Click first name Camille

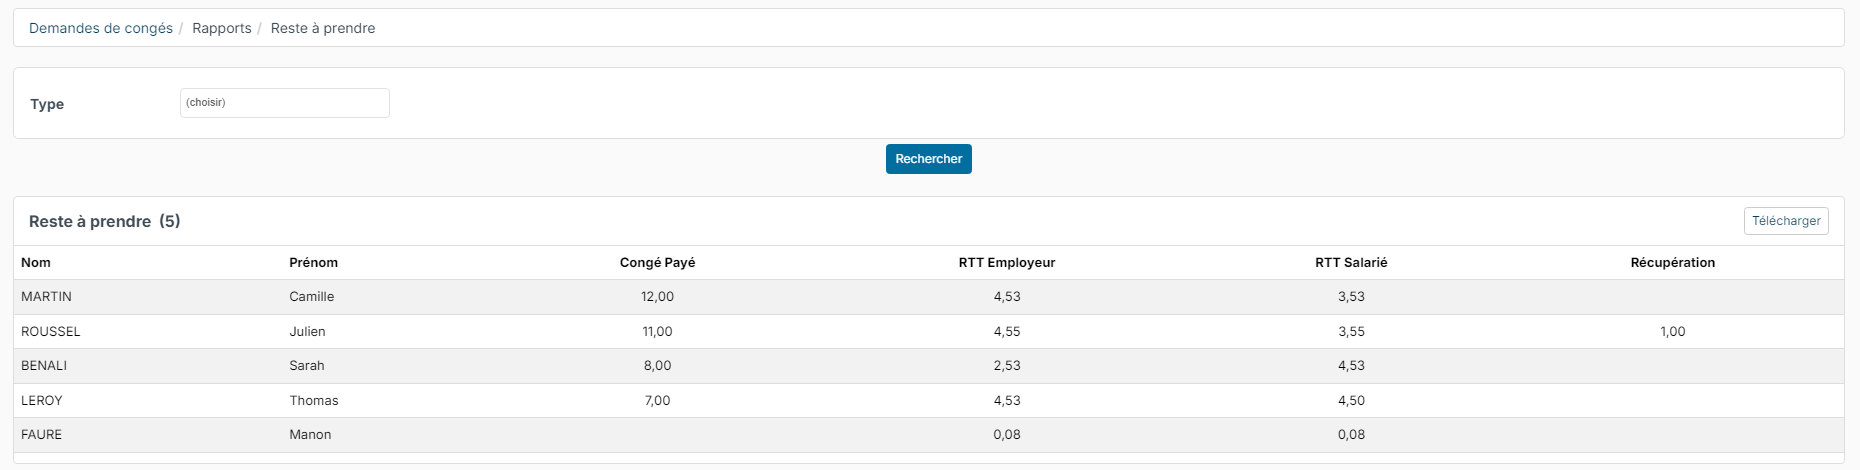coord(312,297)
